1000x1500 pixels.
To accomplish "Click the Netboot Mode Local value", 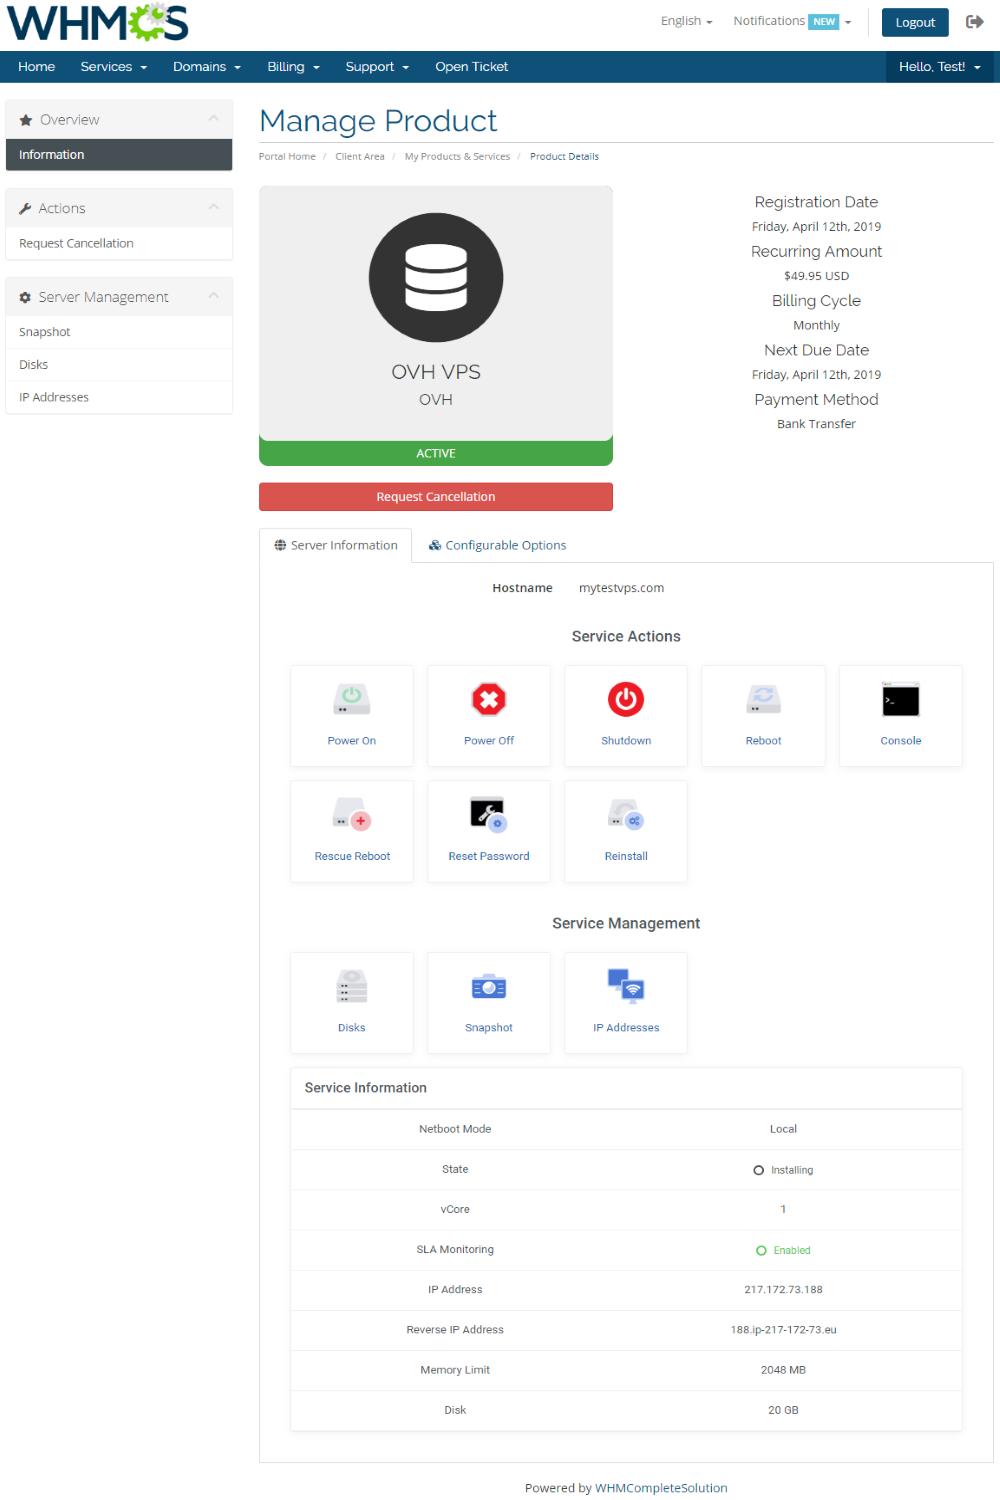I will pyautogui.click(x=783, y=1129).
